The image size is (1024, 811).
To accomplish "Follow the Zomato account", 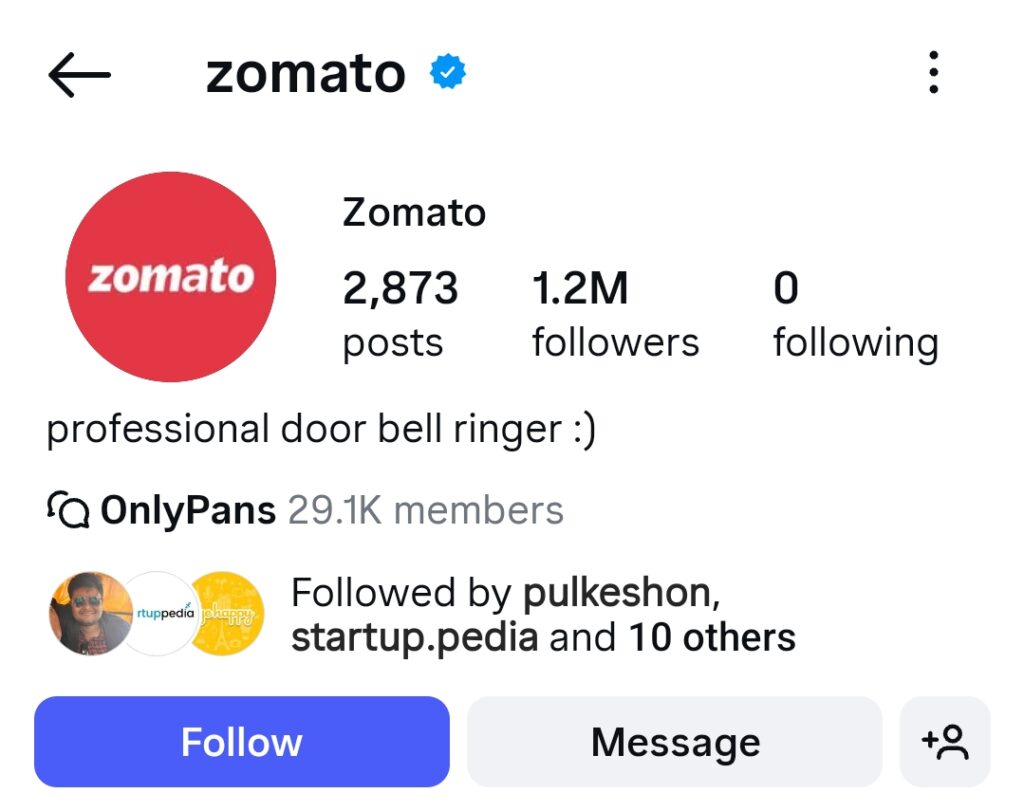I will (242, 742).
